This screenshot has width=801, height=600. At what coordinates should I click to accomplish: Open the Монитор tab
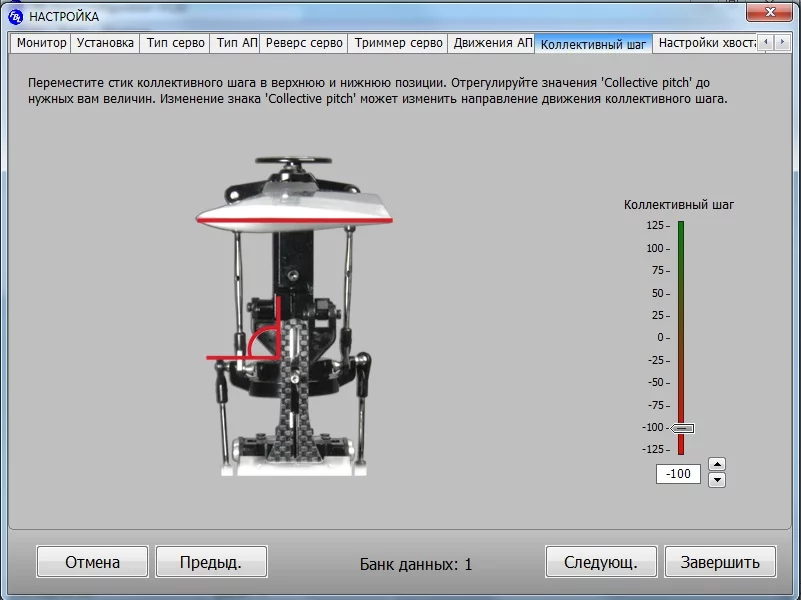pyautogui.click(x=41, y=43)
